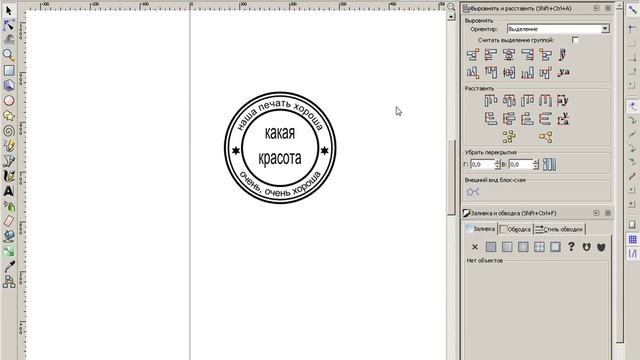Select the Text tool
The width and height of the screenshot is (640, 360).
pos(9,191)
